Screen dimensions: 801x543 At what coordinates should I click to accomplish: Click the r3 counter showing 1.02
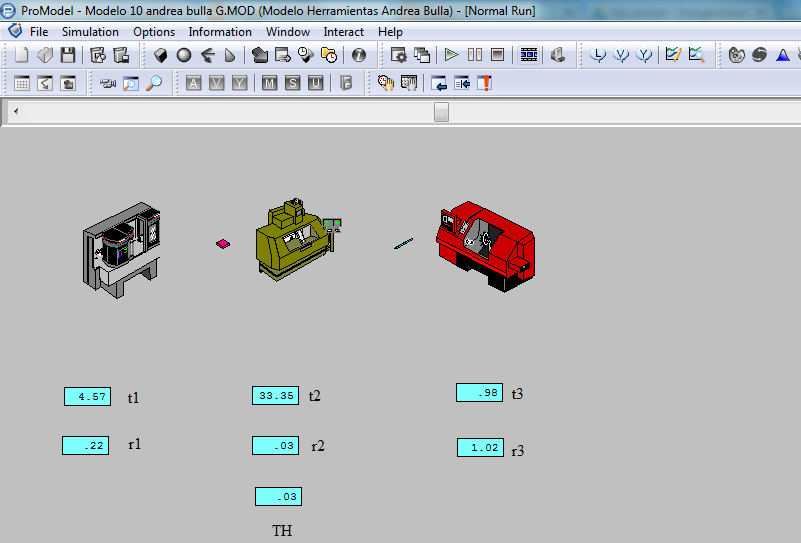click(x=480, y=447)
